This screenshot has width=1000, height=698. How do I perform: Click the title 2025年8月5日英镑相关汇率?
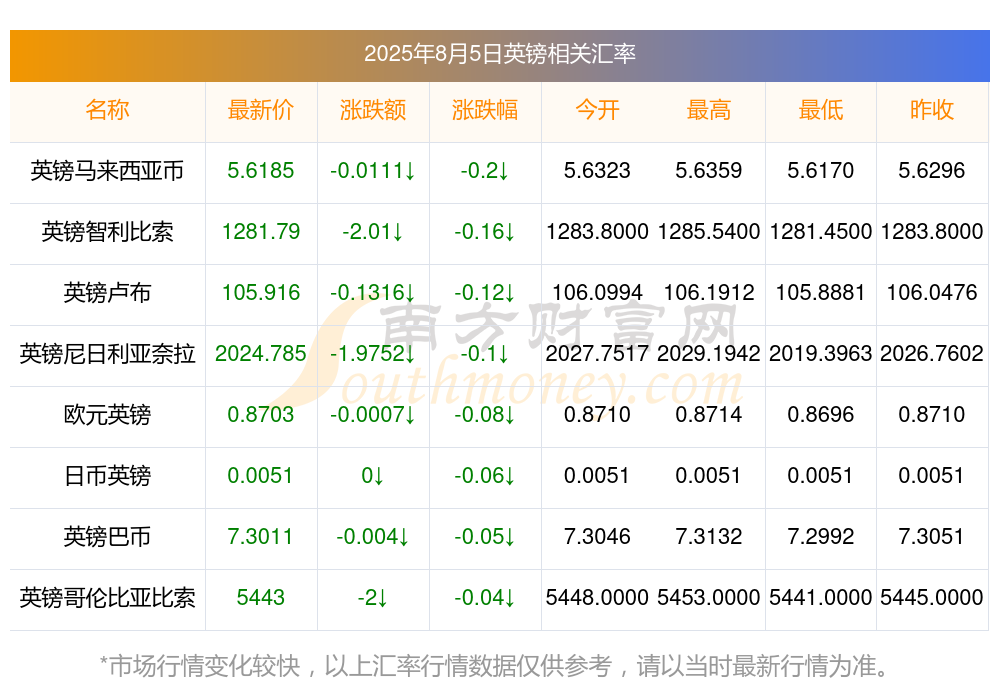[x=499, y=54]
